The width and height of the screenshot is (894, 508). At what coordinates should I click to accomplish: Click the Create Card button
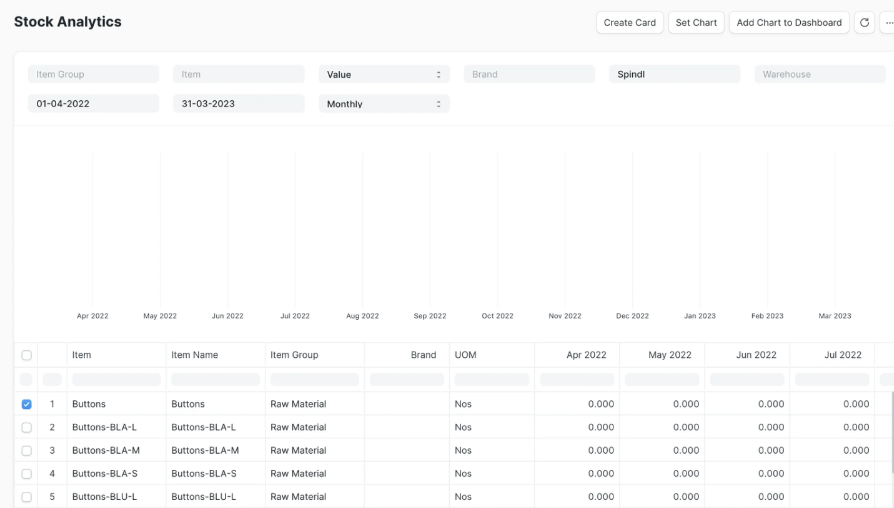[629, 23]
